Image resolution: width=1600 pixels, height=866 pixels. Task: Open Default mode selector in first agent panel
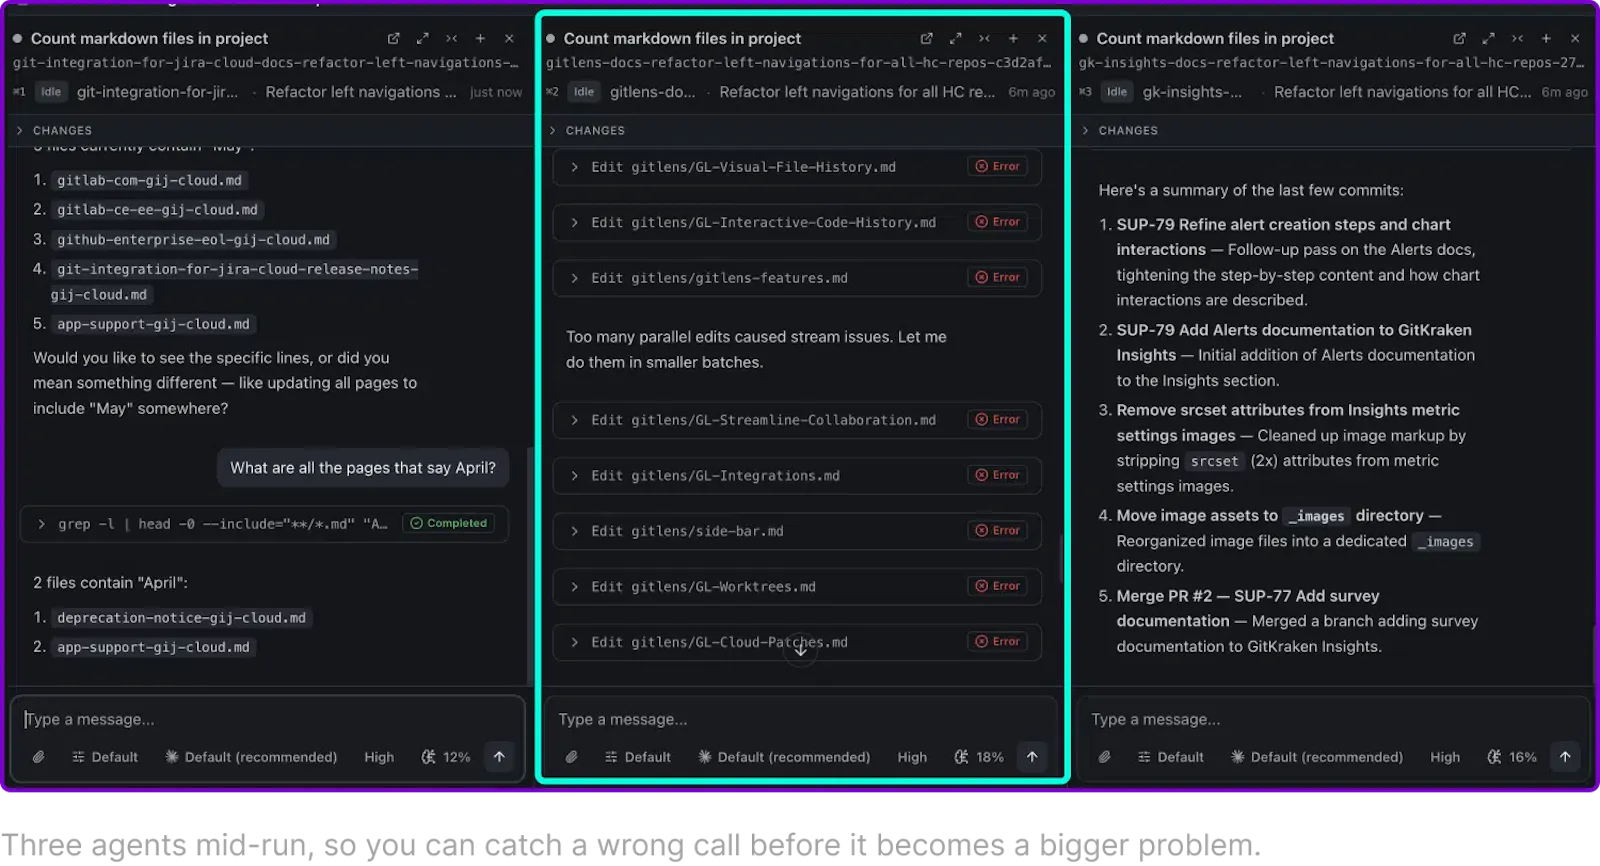coord(105,757)
